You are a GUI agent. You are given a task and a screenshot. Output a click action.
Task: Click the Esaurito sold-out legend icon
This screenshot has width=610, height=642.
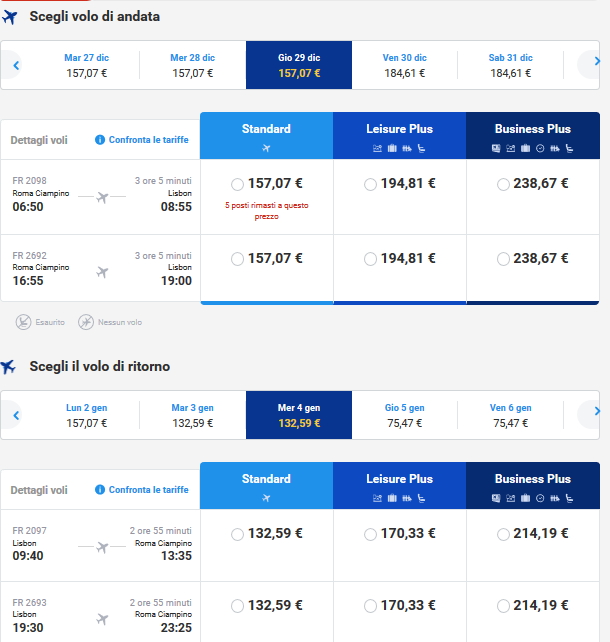(x=25, y=322)
